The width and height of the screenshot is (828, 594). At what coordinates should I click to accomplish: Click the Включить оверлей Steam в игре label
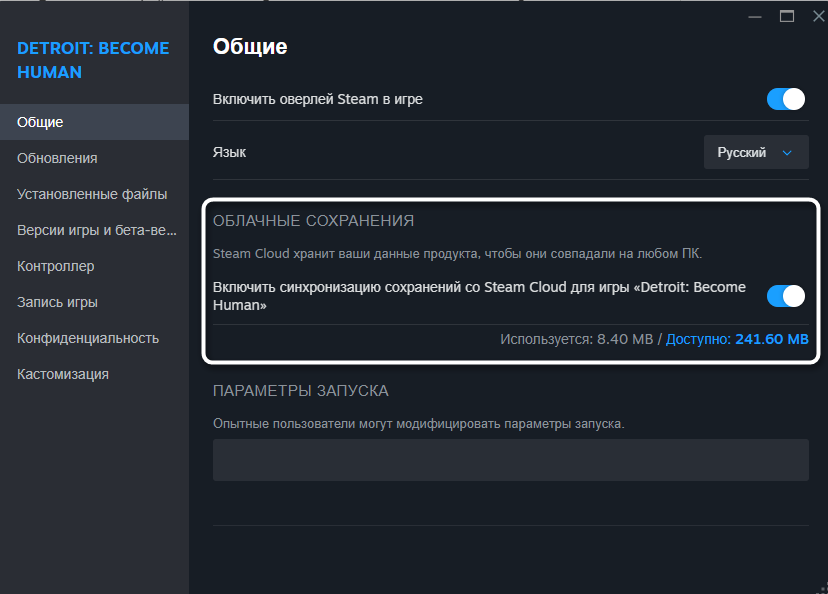(x=317, y=99)
